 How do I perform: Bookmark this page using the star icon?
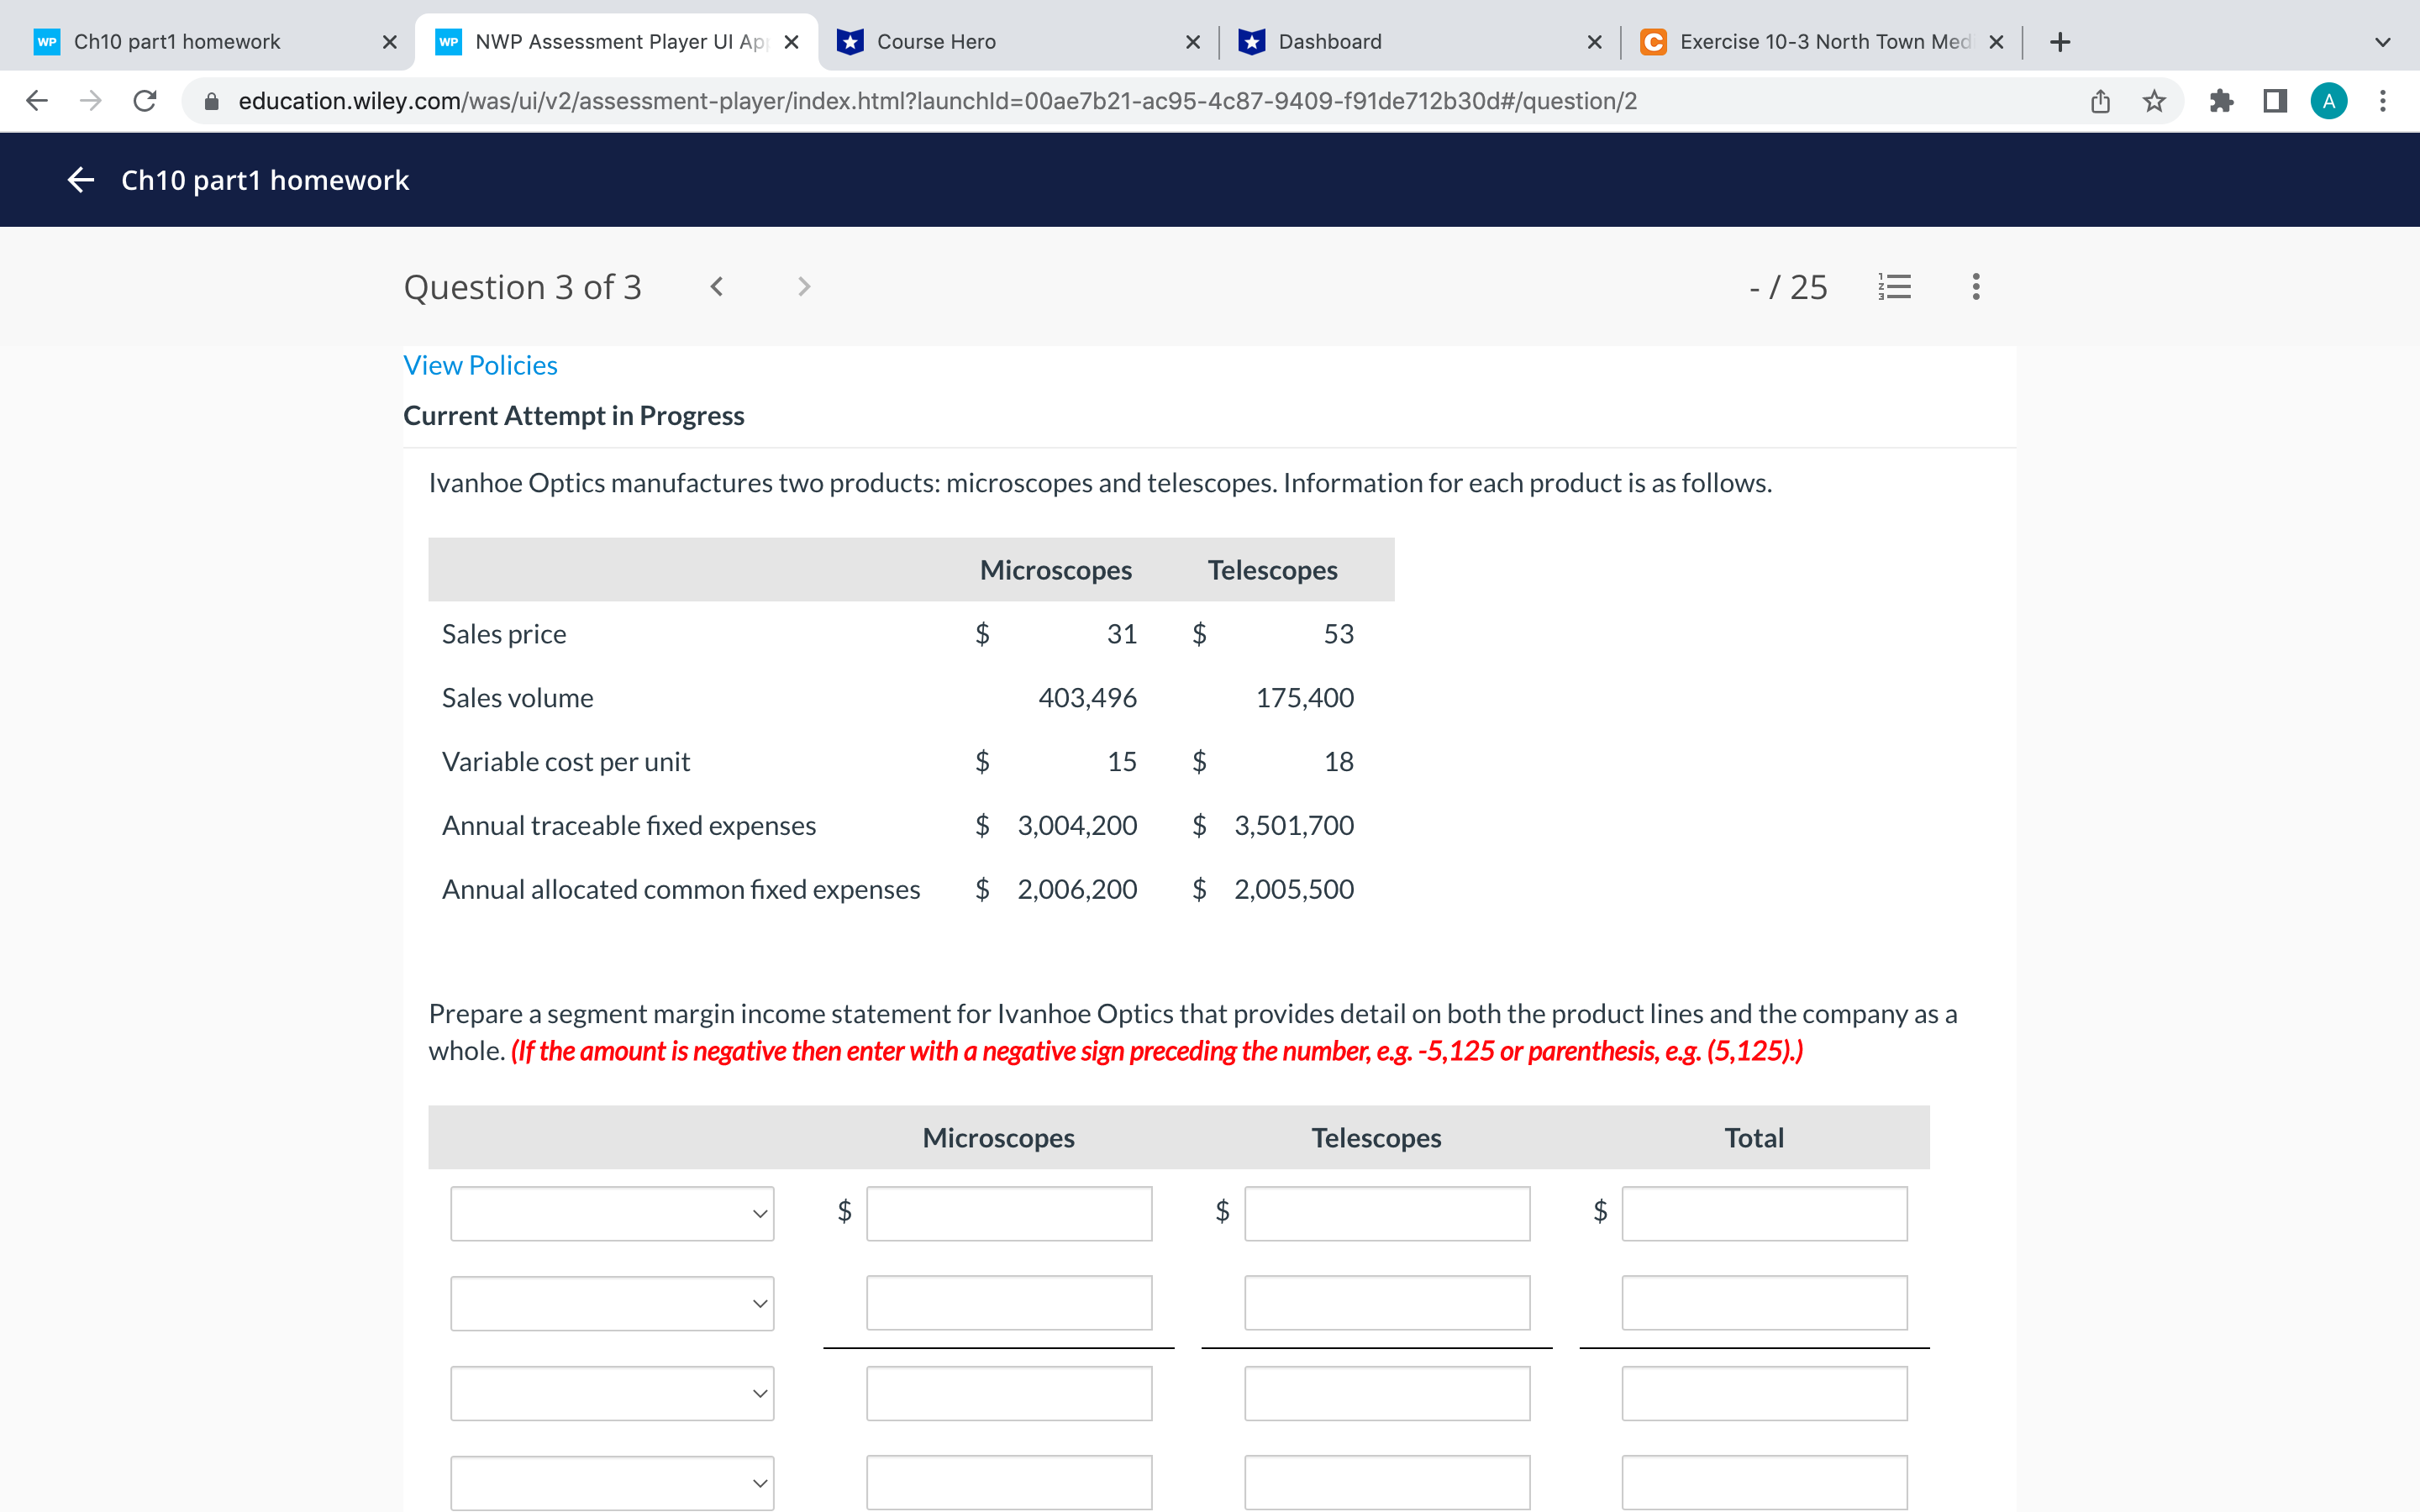2153,100
